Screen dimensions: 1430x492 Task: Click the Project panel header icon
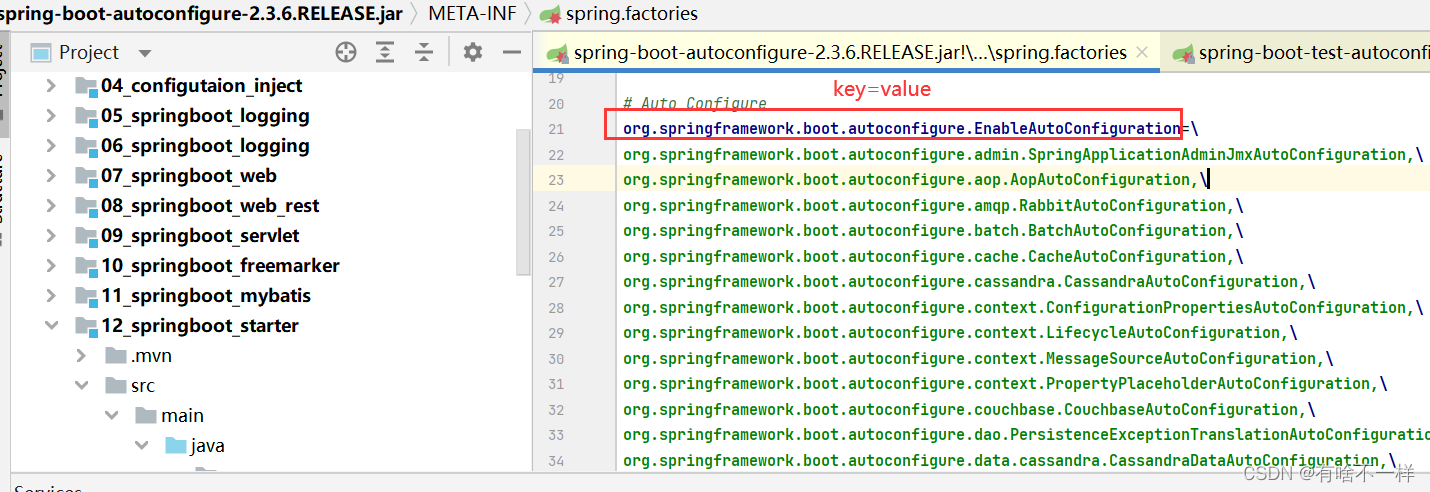[x=40, y=53]
